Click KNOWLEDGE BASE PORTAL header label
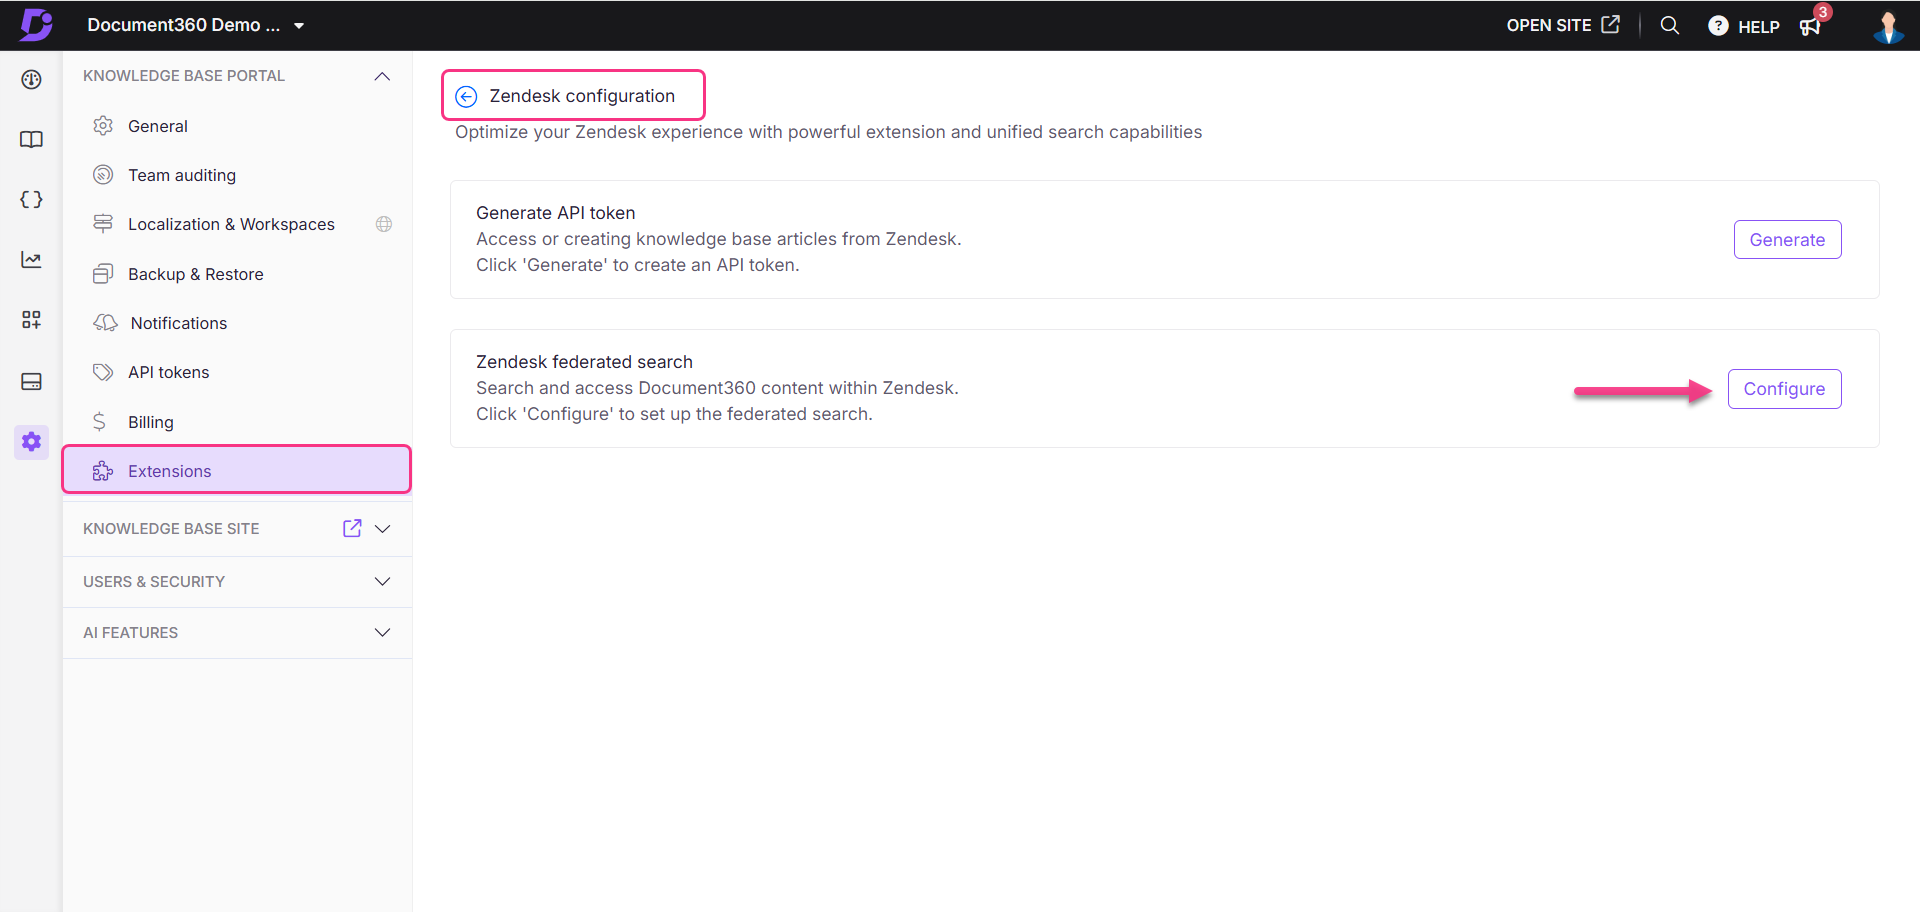This screenshot has height=912, width=1920. point(184,76)
